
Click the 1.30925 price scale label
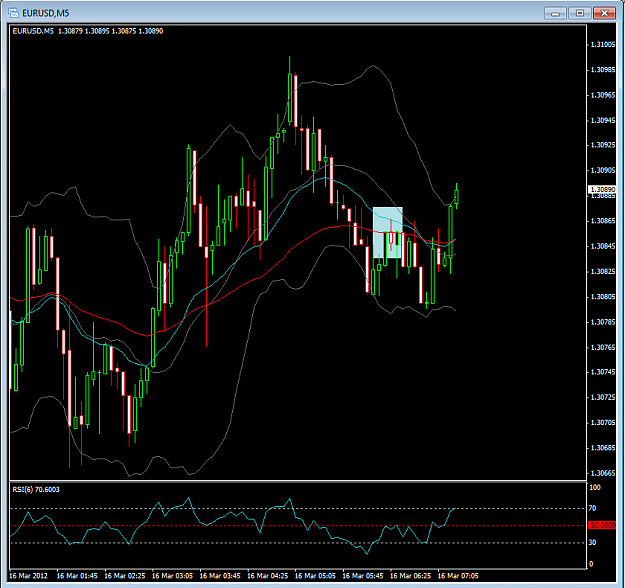603,145
